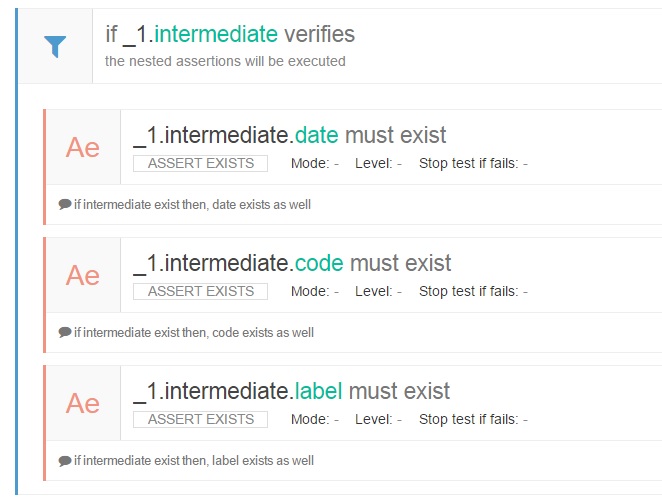Click ASSERT EXISTS badge on code assertion
662x497 pixels.
coord(200,291)
